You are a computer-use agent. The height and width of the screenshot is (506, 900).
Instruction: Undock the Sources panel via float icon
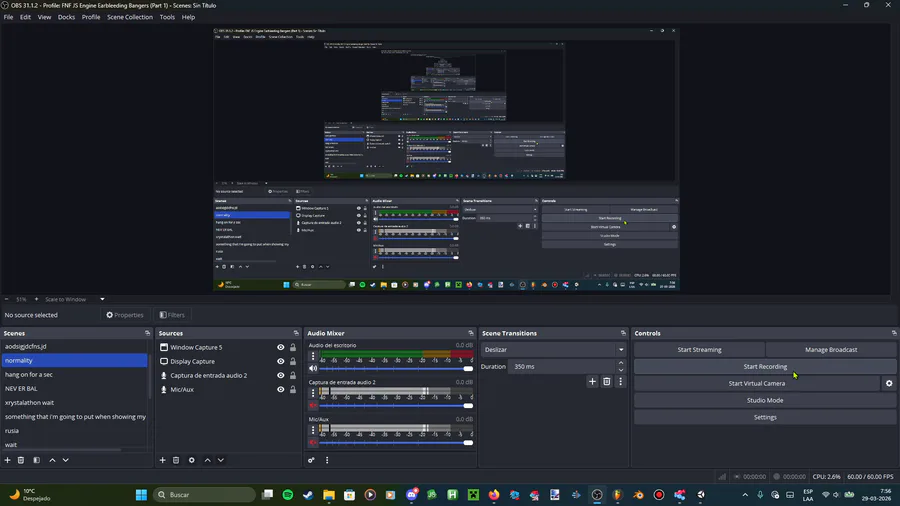pyautogui.click(x=296, y=333)
